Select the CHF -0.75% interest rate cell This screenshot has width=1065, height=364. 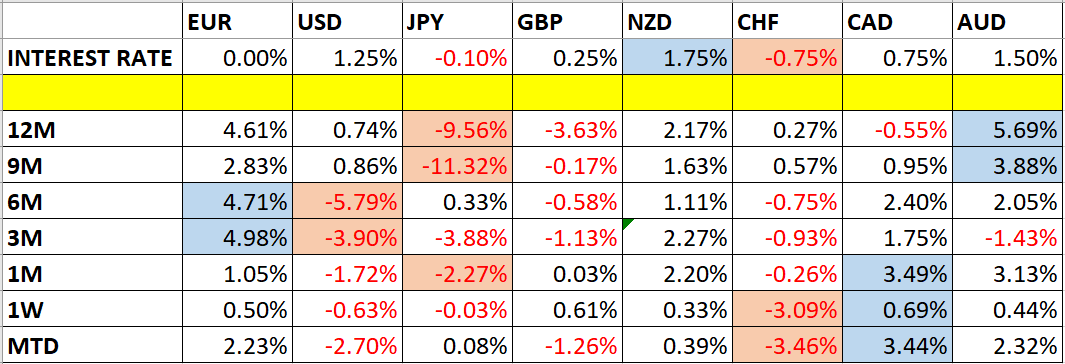(x=788, y=58)
